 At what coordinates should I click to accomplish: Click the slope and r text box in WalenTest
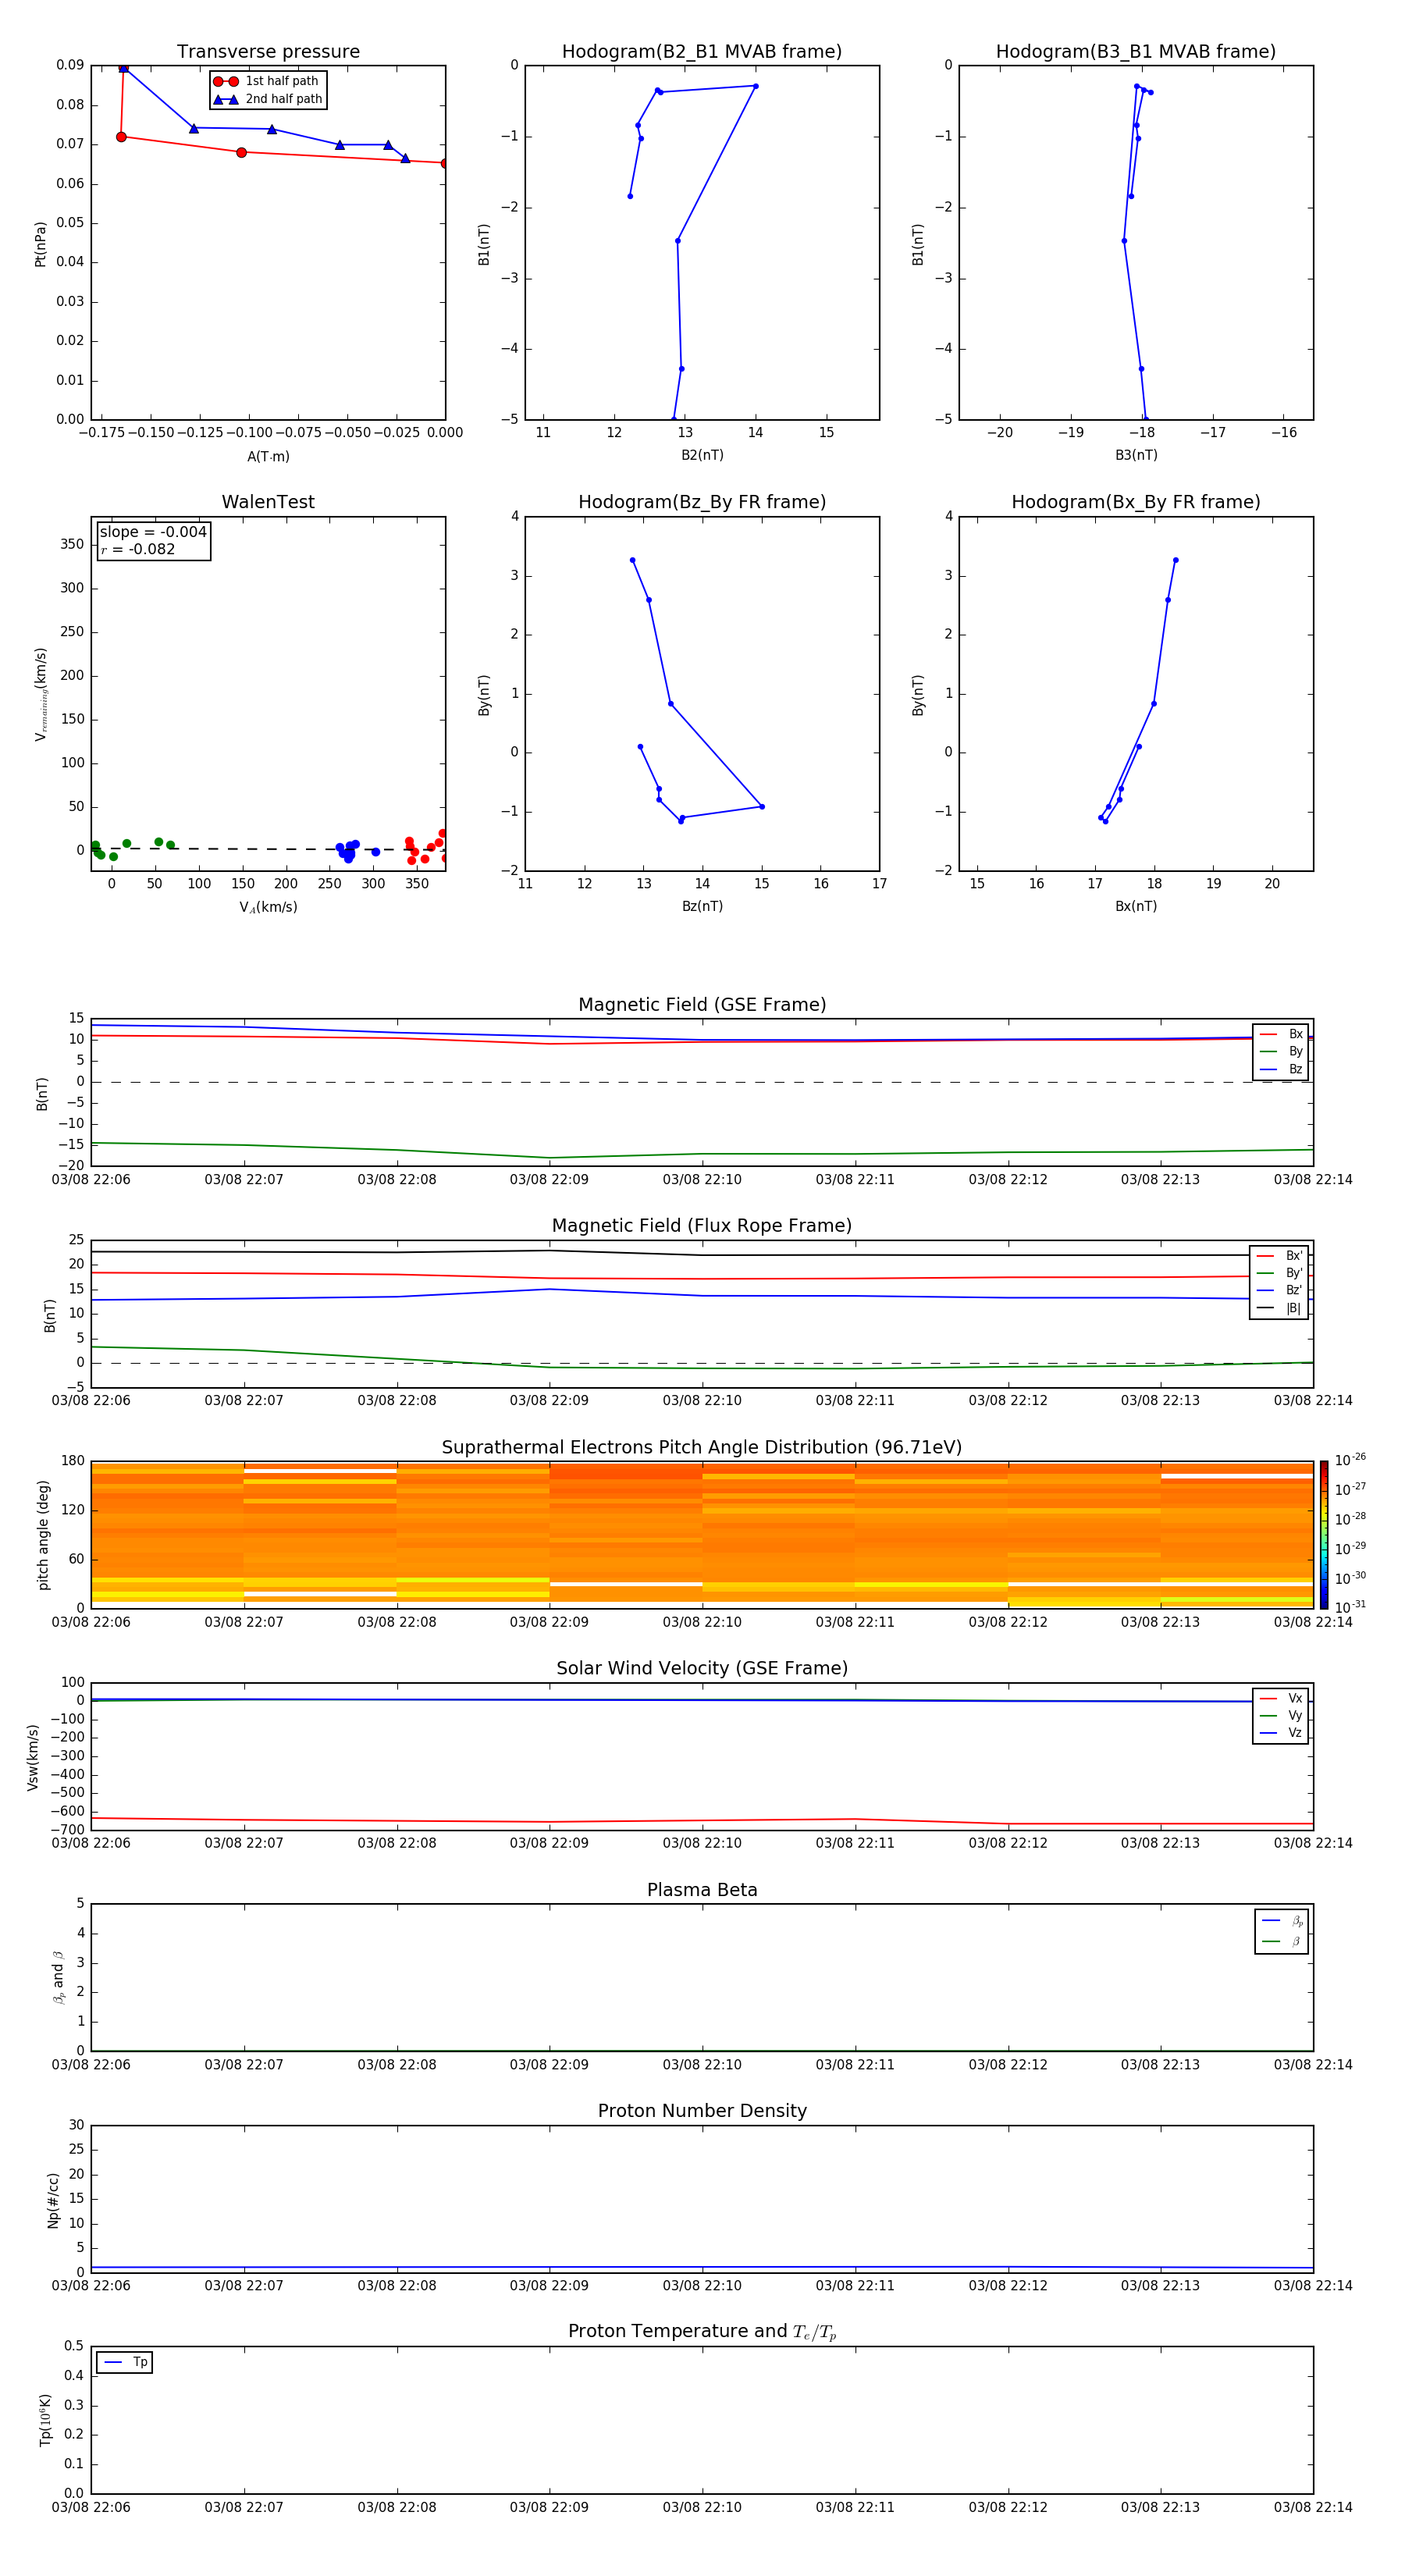point(153,540)
